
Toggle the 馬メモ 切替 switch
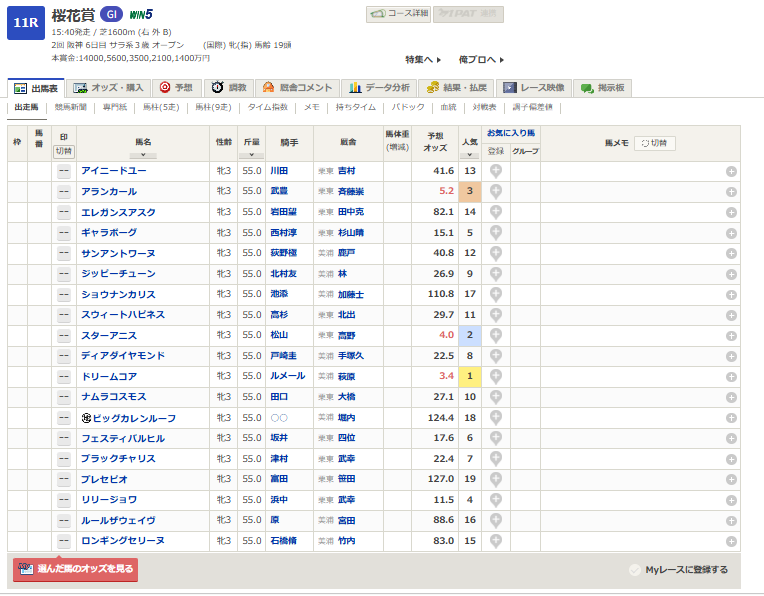coord(655,143)
